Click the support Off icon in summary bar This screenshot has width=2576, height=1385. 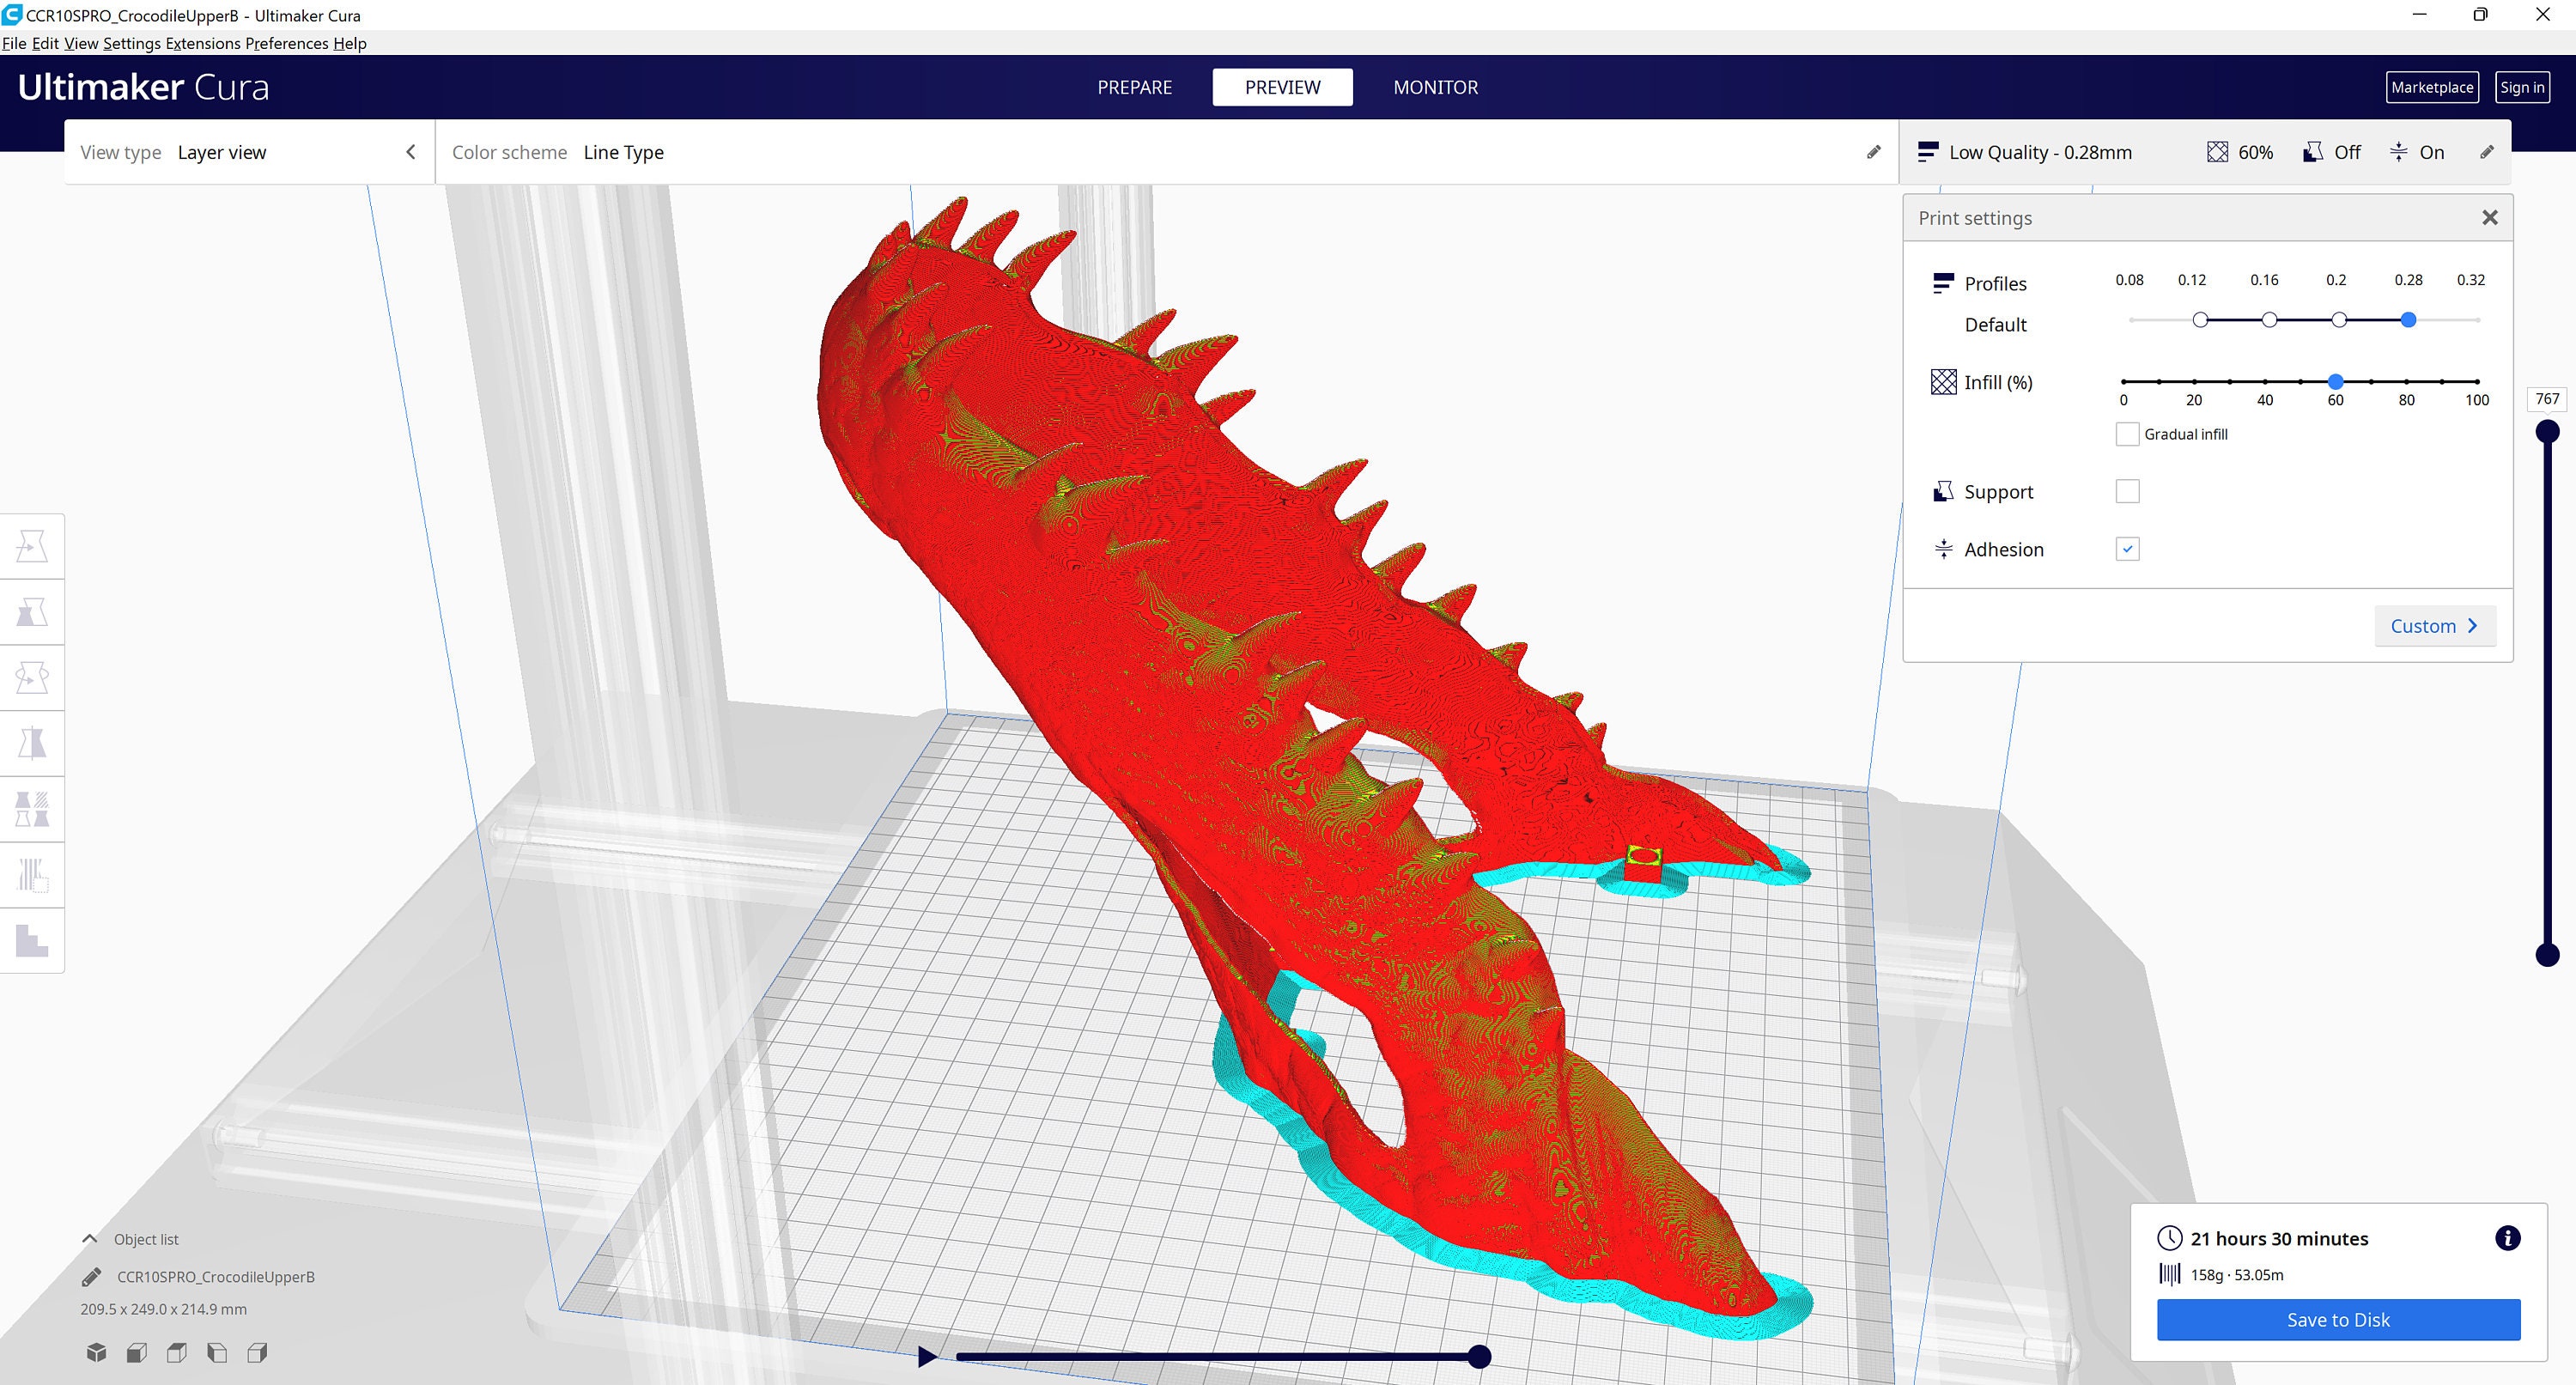(x=2313, y=152)
